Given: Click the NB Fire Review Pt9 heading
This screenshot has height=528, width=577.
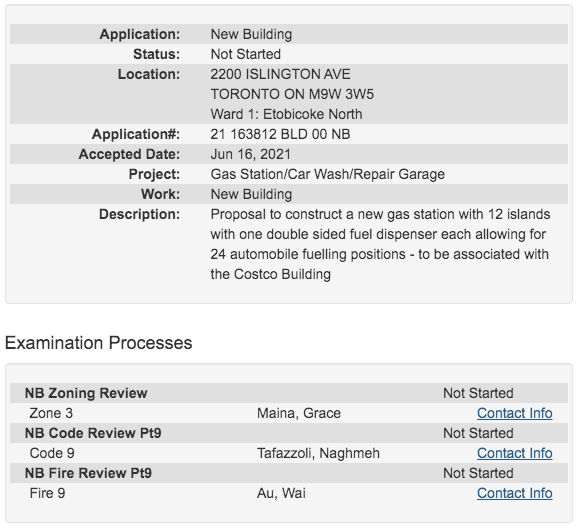Looking at the screenshot, I should click(88, 473).
